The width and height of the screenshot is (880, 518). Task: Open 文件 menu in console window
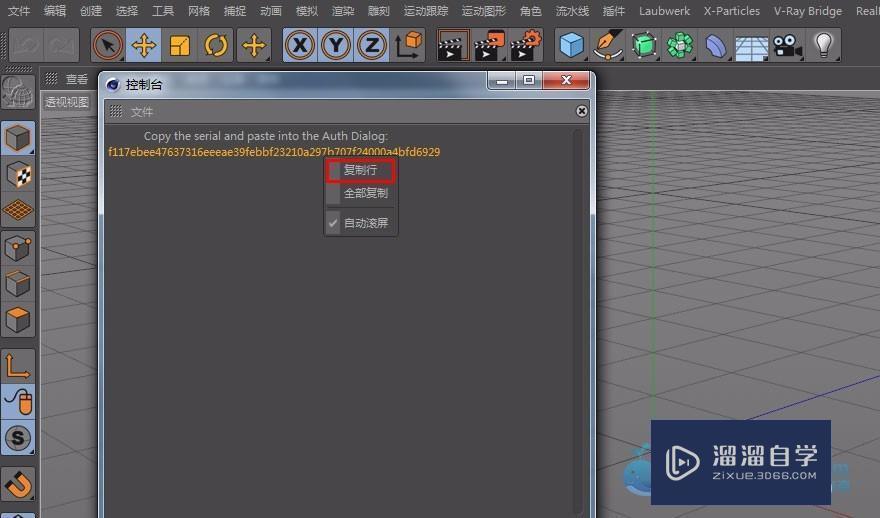(x=141, y=112)
